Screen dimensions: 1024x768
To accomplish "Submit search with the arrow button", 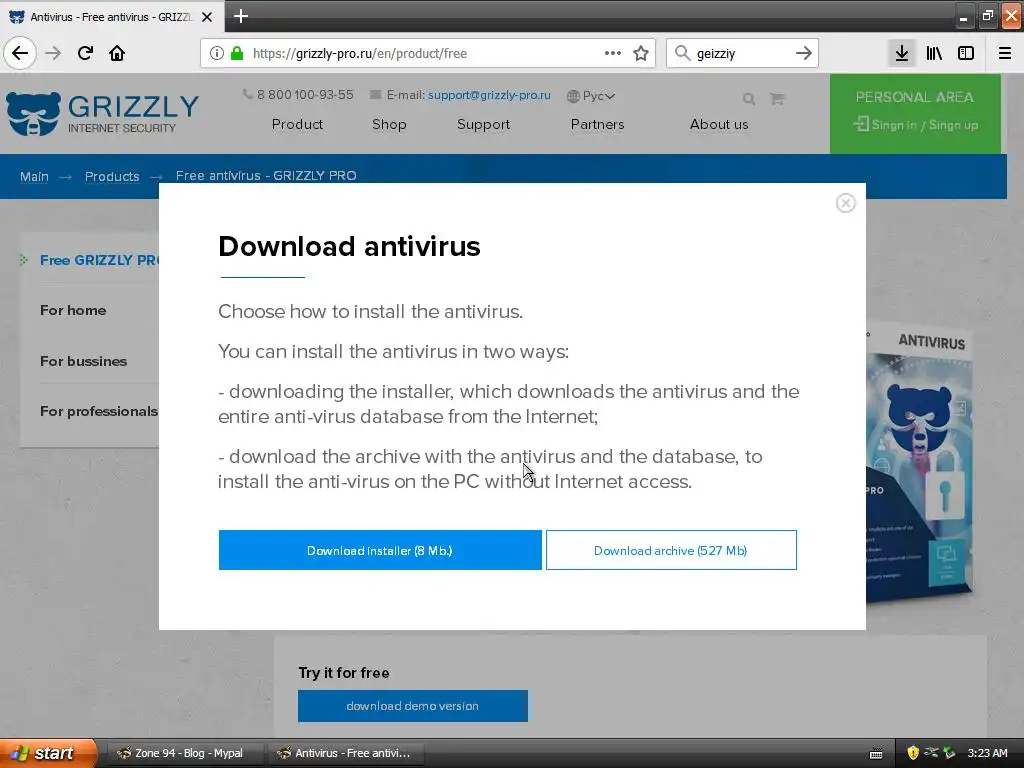I will tap(804, 54).
